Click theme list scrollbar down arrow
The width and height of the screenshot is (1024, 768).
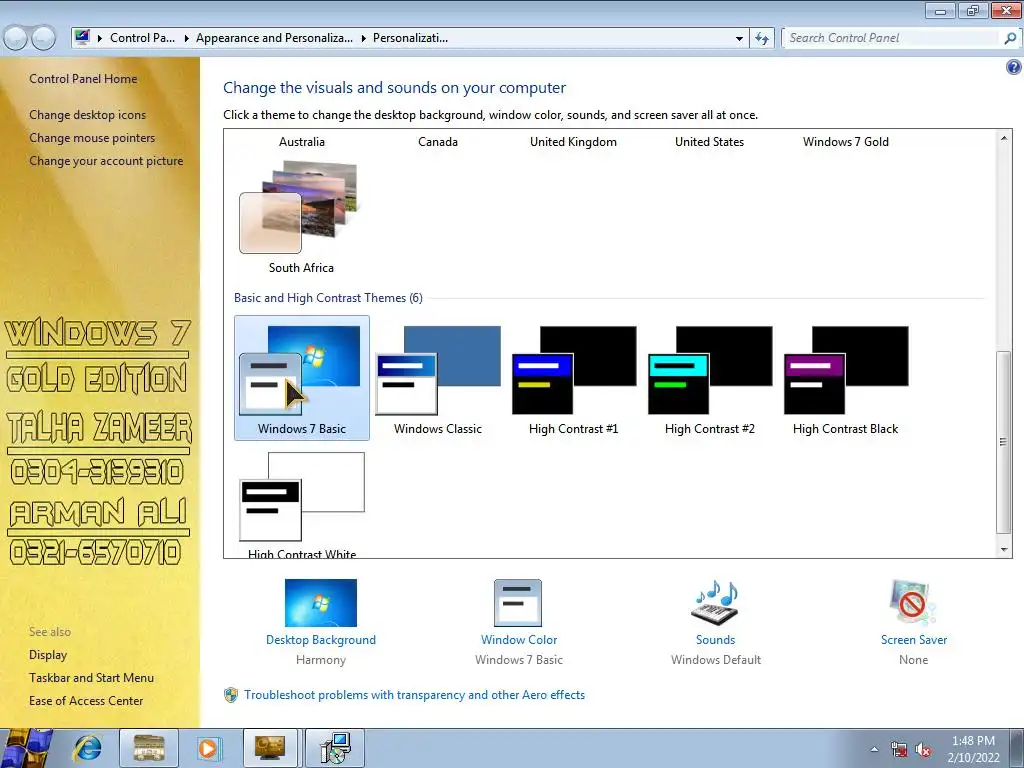point(1004,550)
